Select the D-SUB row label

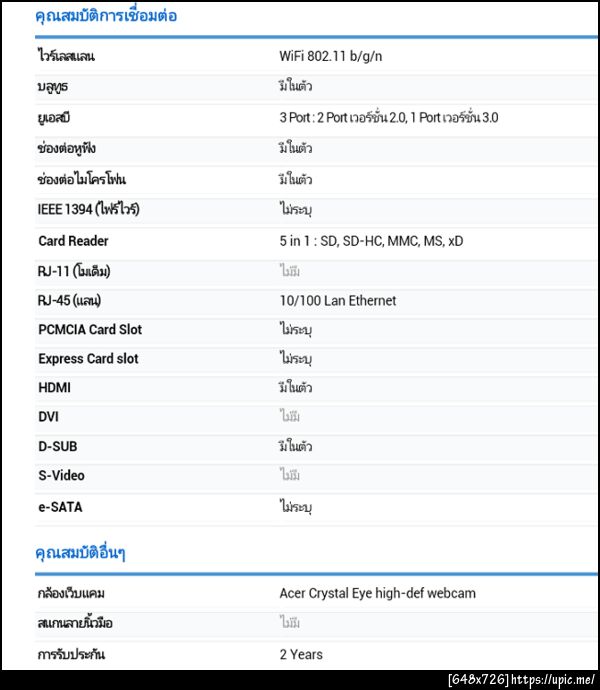click(x=57, y=446)
